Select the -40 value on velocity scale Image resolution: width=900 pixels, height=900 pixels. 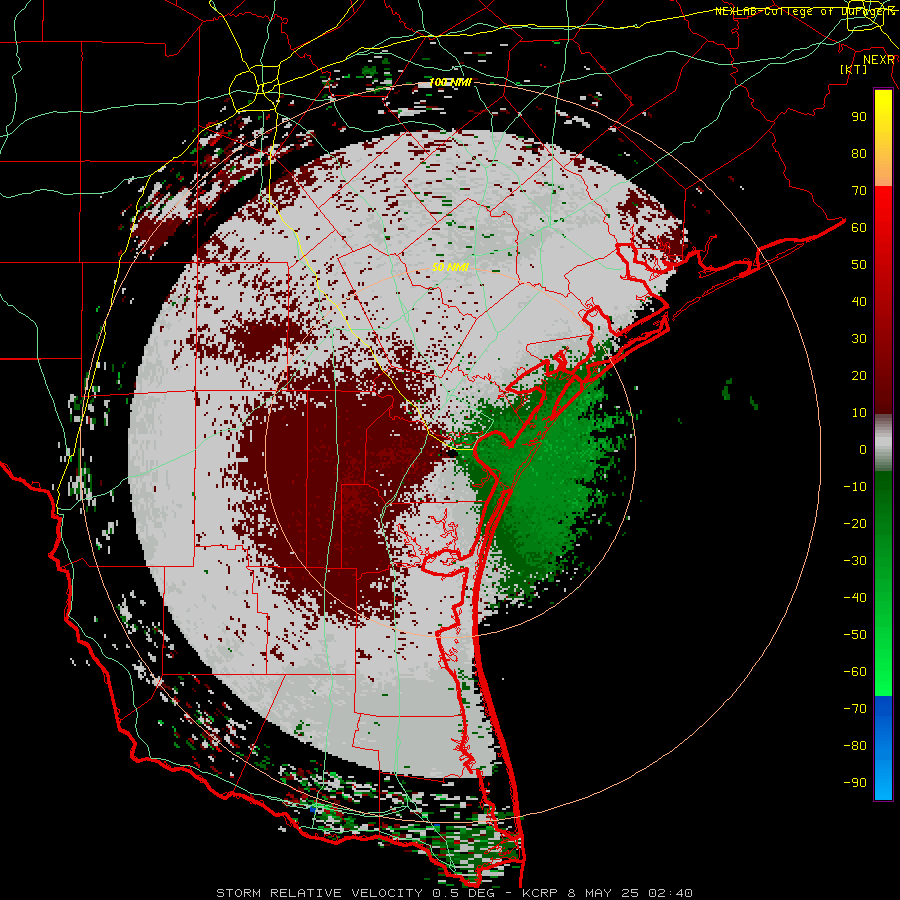coord(855,598)
